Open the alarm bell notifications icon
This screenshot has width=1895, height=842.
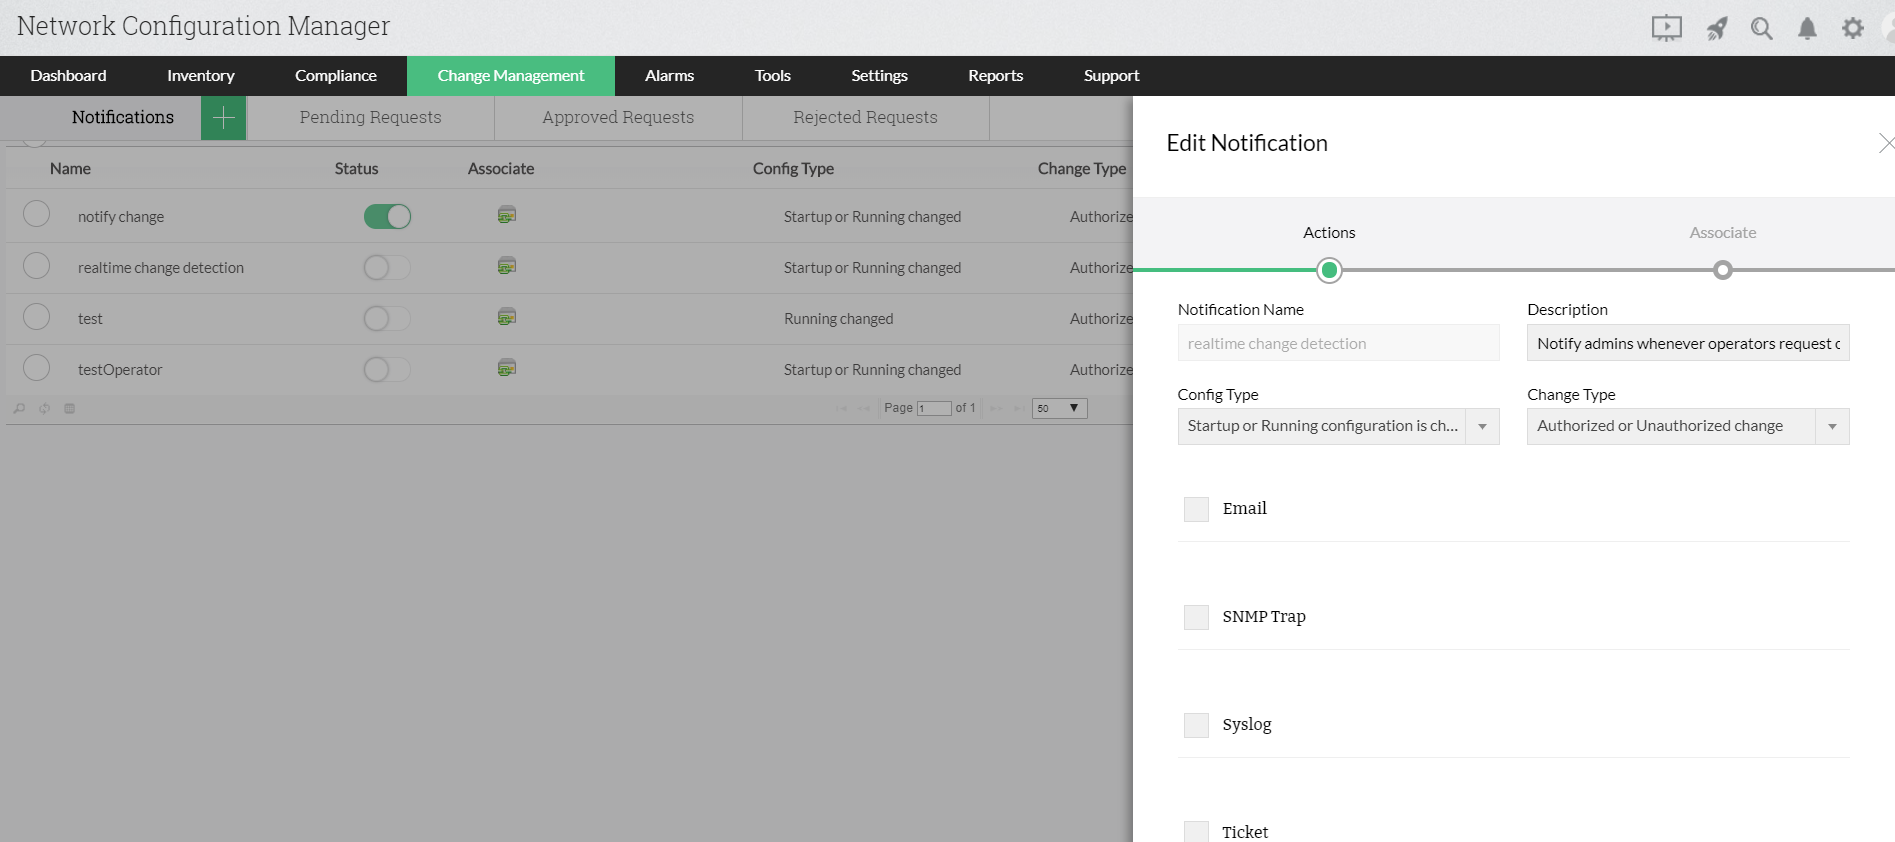point(1807,28)
